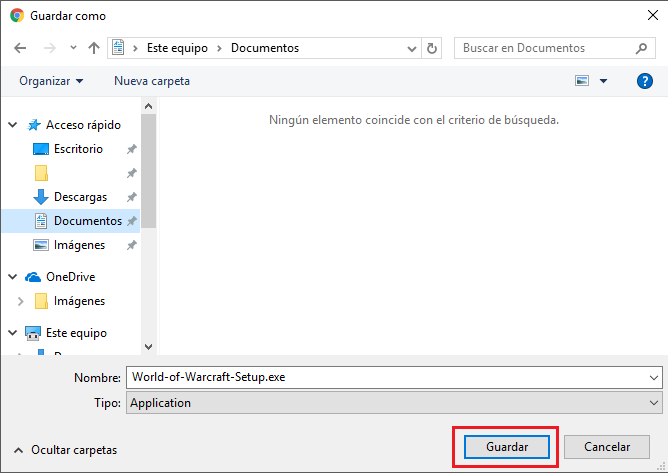
Task: Click Cancelar to dismiss the dialog
Action: pyautogui.click(x=607, y=447)
